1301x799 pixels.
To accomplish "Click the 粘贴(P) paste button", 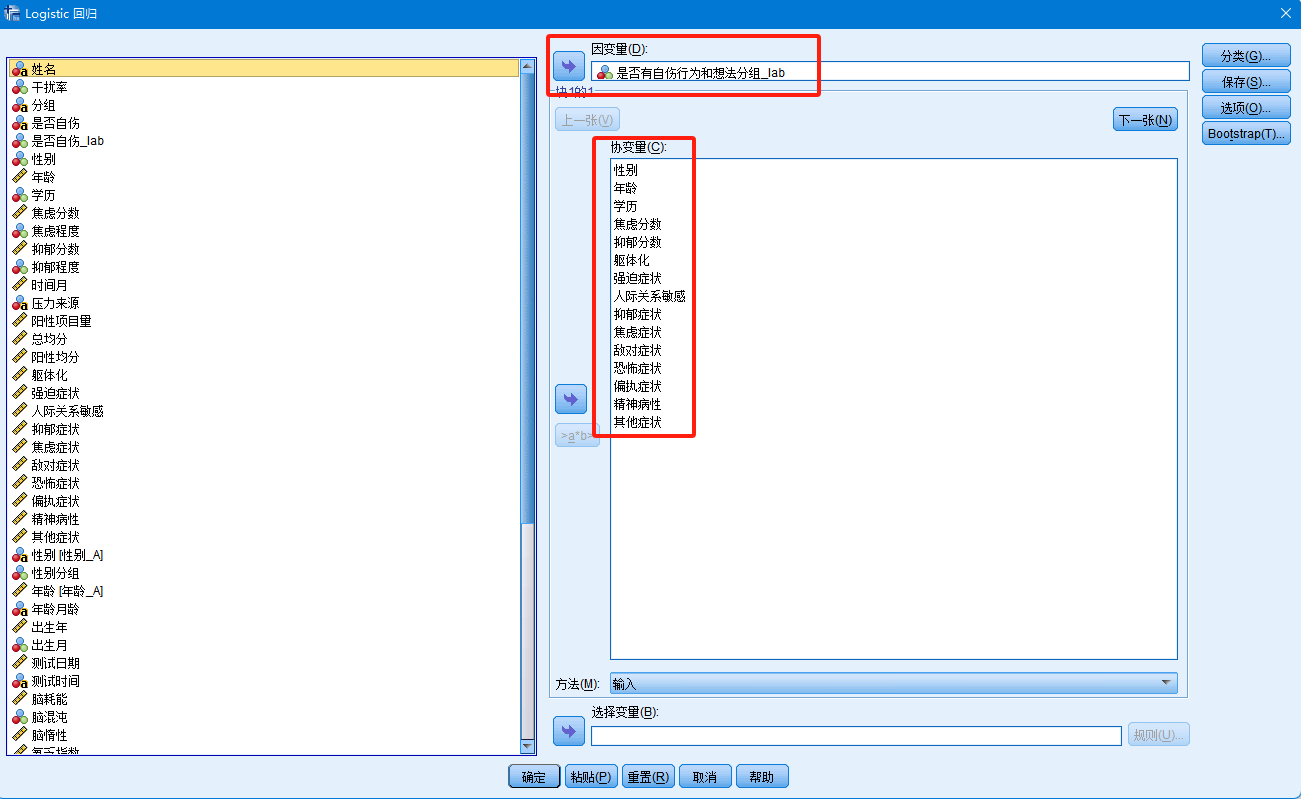I will [x=590, y=777].
